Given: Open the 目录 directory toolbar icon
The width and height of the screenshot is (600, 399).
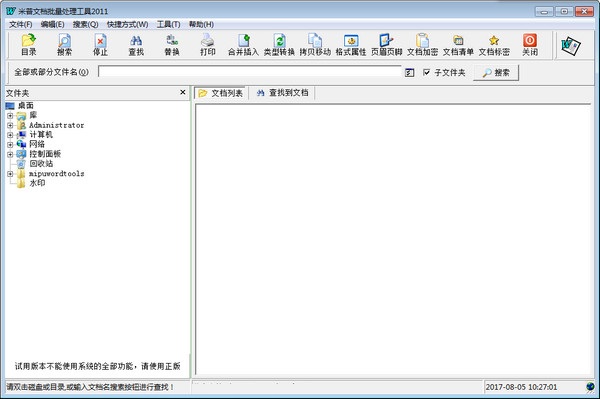Looking at the screenshot, I should click(x=29, y=45).
